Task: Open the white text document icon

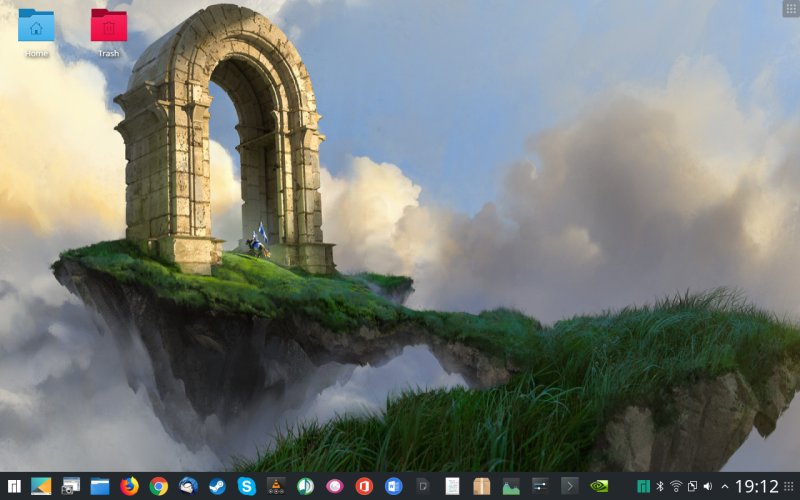Action: click(452, 486)
